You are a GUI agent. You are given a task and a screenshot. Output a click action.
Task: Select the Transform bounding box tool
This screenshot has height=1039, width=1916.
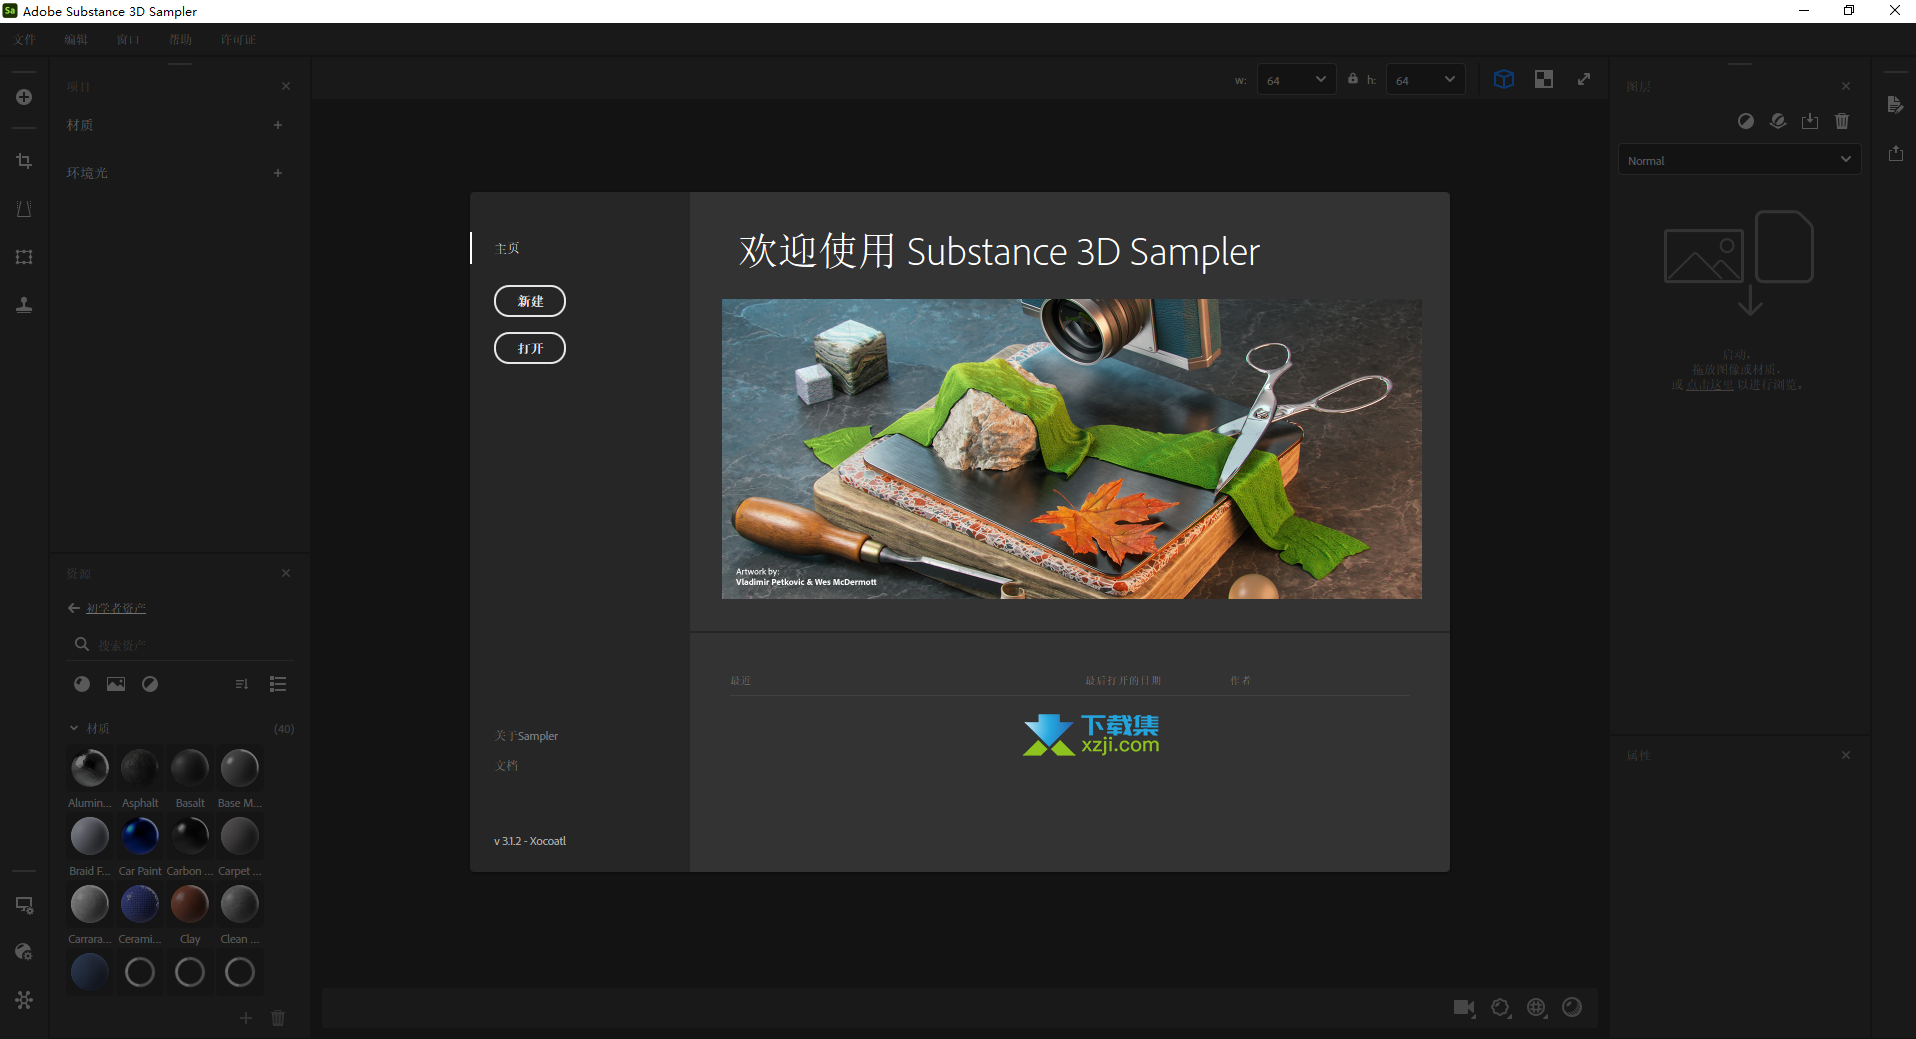[x=24, y=257]
